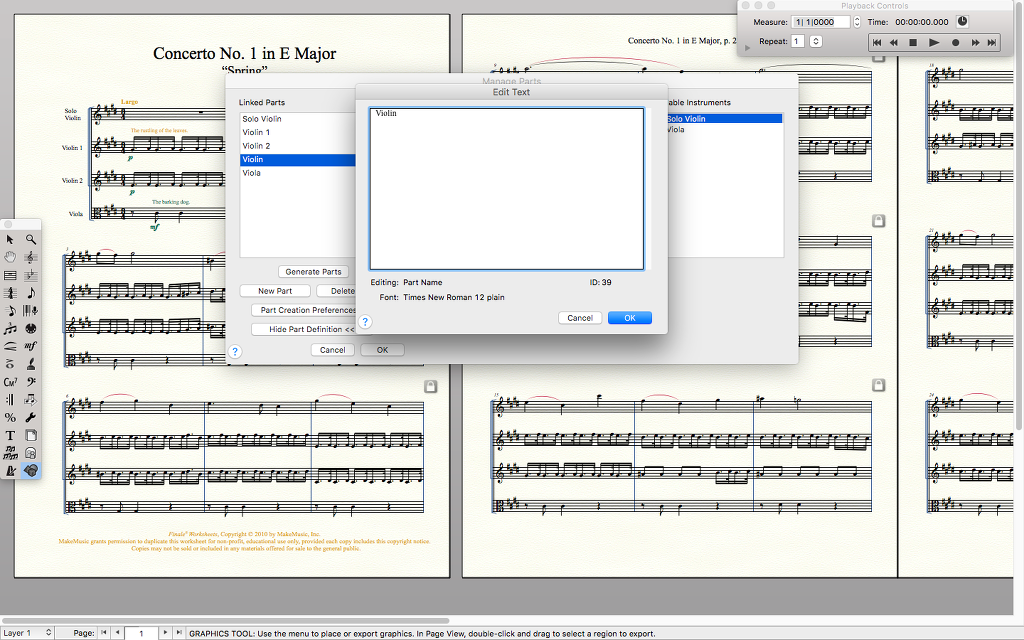The image size is (1024, 640).
Task: Choose the Expression tool marked mf
Action: (x=32, y=346)
